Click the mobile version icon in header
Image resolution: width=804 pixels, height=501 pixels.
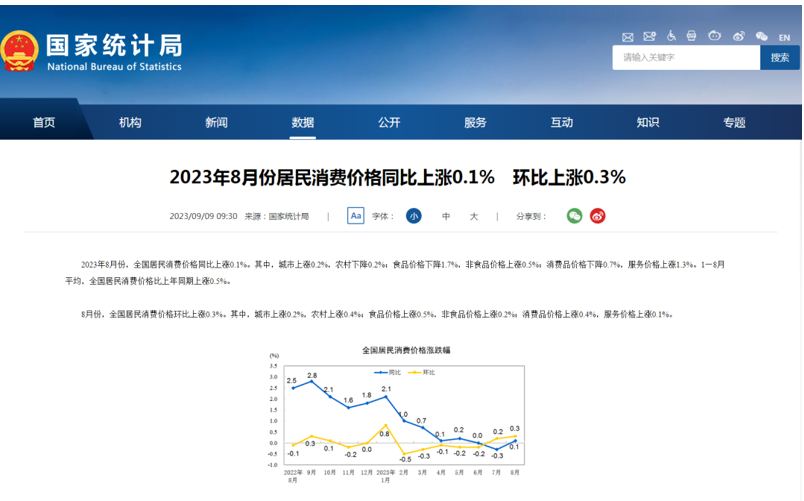point(693,37)
